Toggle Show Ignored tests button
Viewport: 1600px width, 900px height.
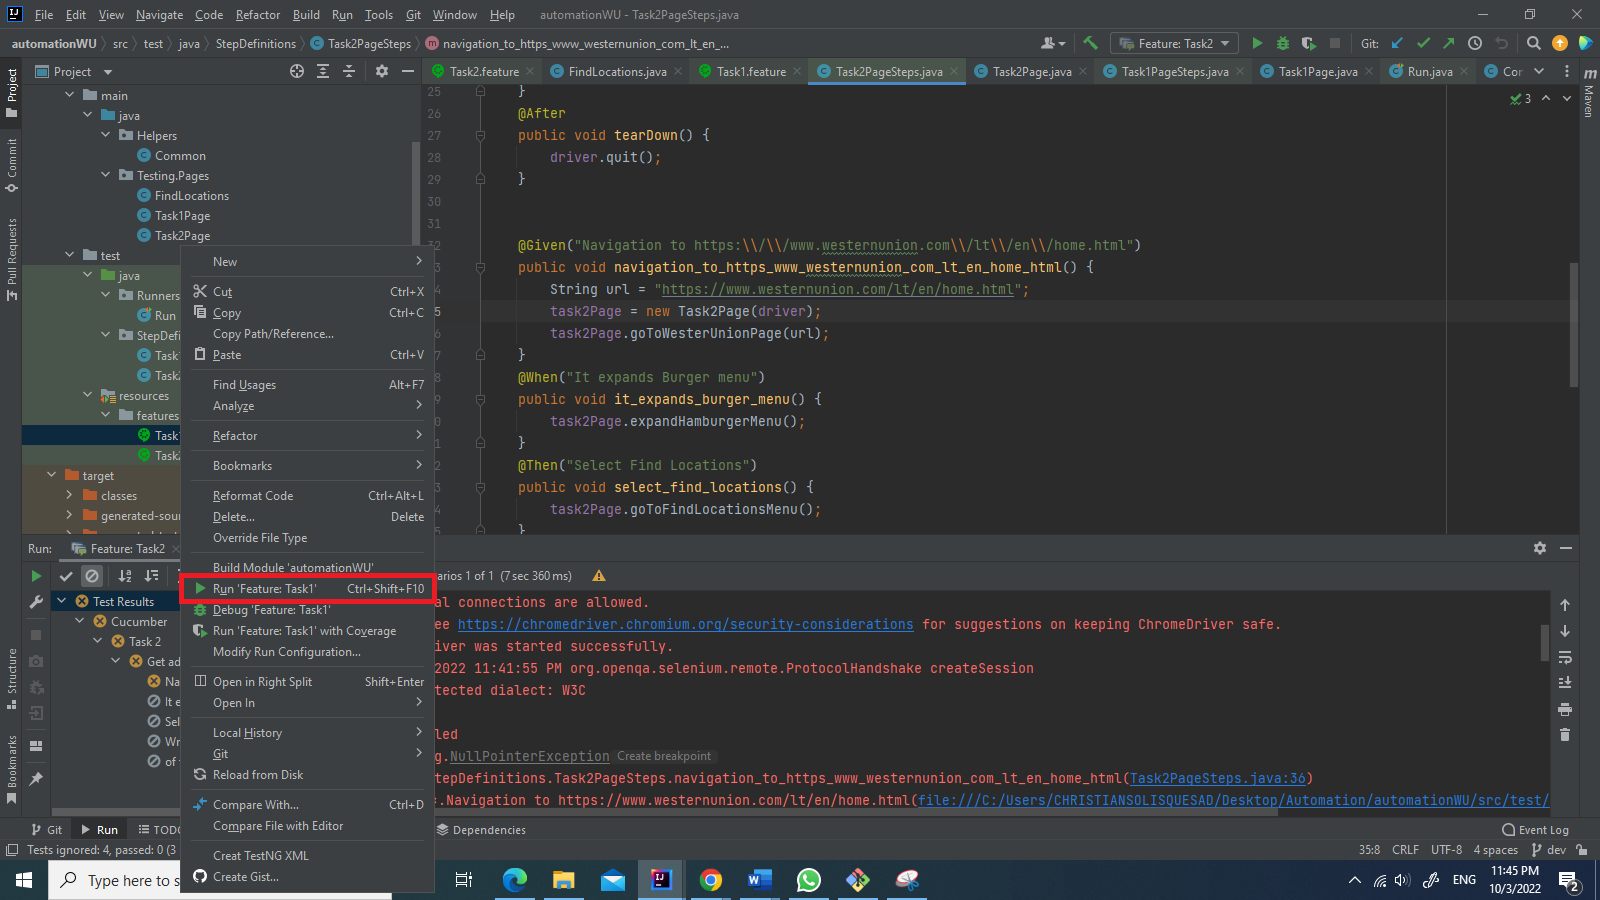[92, 576]
